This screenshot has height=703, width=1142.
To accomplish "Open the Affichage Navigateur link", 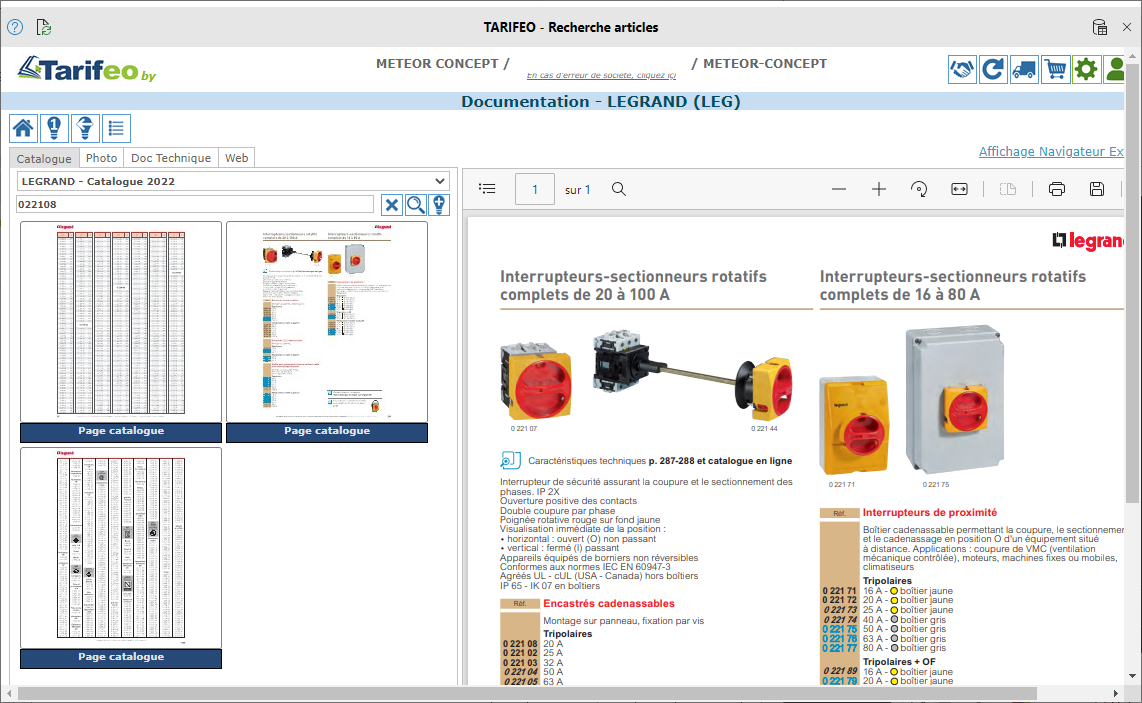I will pyautogui.click(x=1051, y=152).
